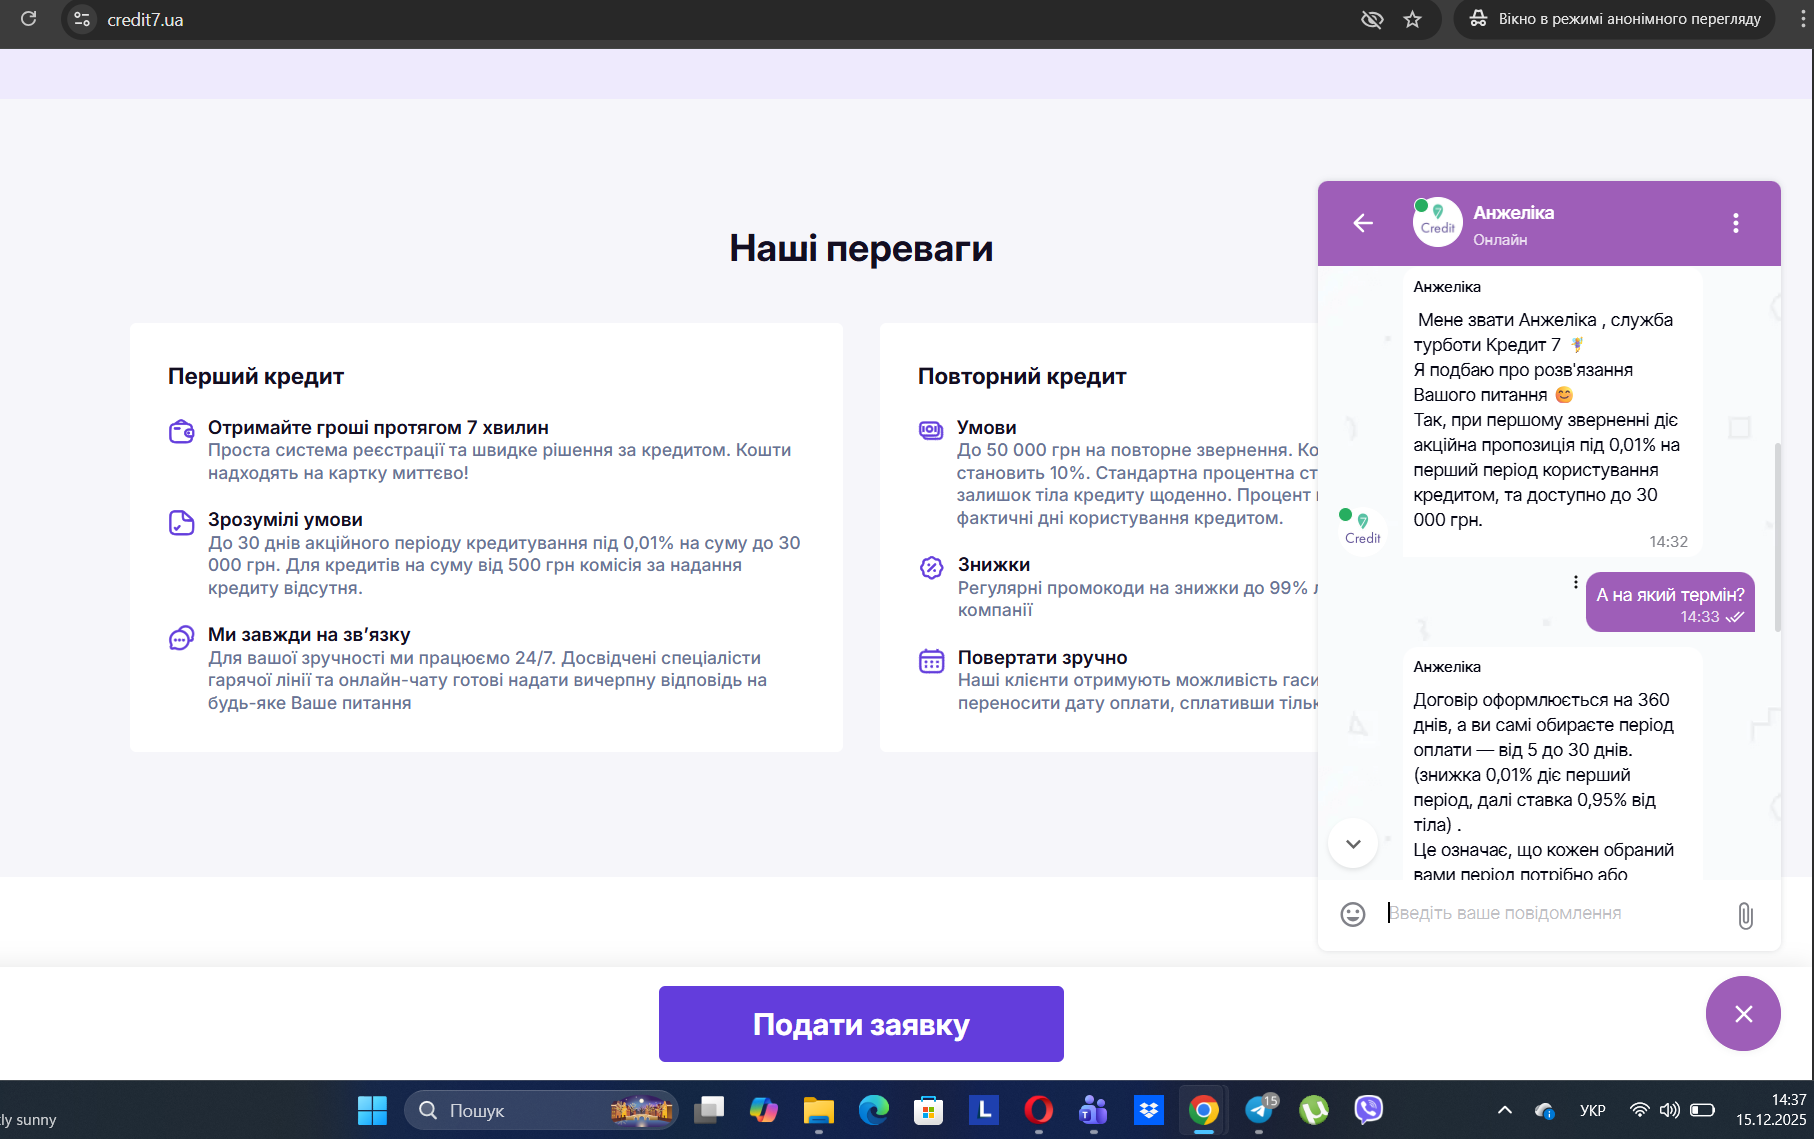Click the calendar icon beside 'Повертати зручно'
The width and height of the screenshot is (1814, 1139).
click(x=931, y=661)
